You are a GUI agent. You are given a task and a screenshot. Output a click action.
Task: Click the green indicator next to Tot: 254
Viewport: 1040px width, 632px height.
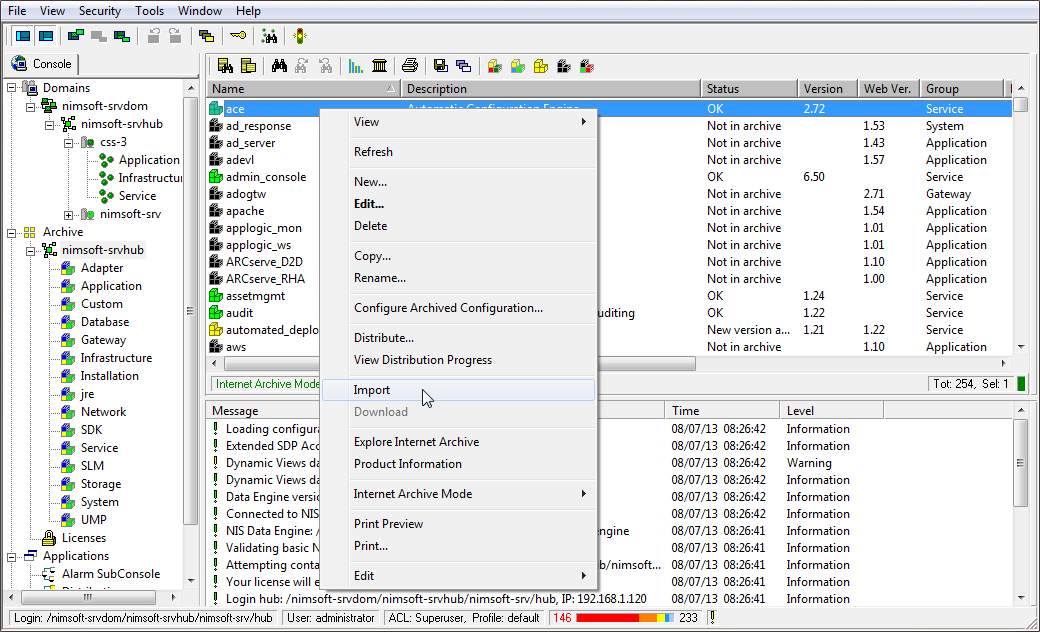[x=1021, y=383]
